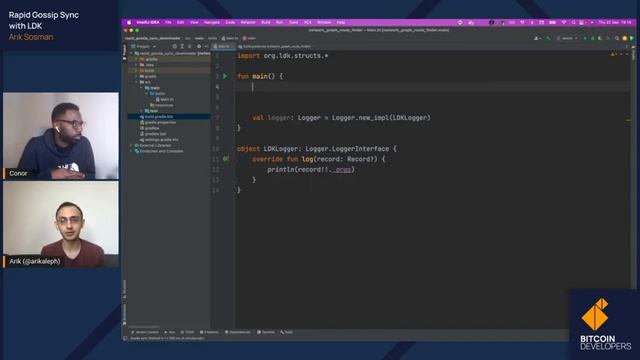The image size is (640, 360).
Task: Open the Version Control tool window
Action: click(x=145, y=332)
